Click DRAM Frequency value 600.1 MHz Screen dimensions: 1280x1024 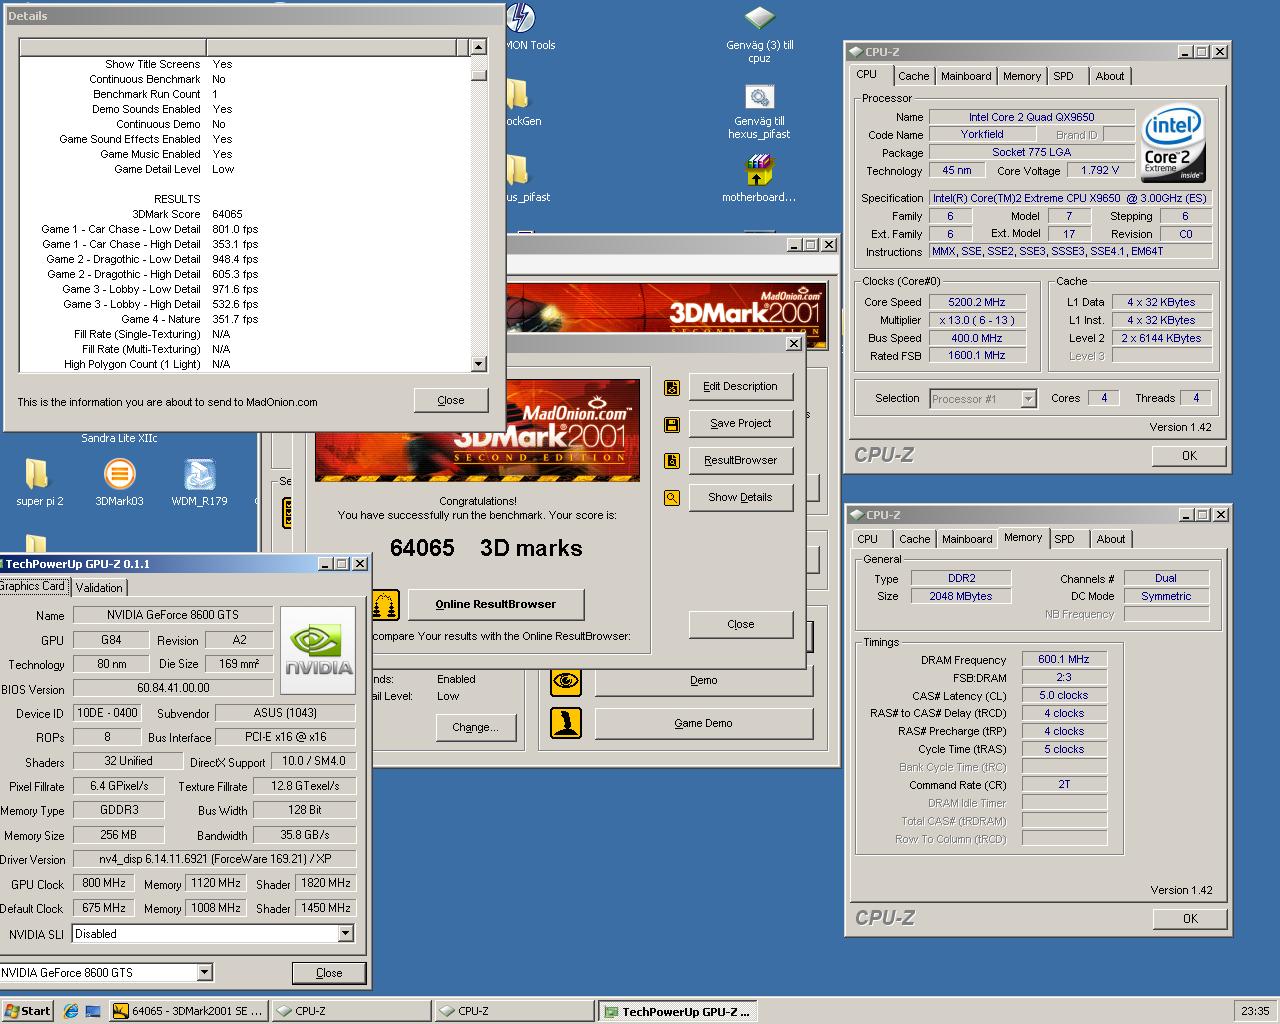1064,660
